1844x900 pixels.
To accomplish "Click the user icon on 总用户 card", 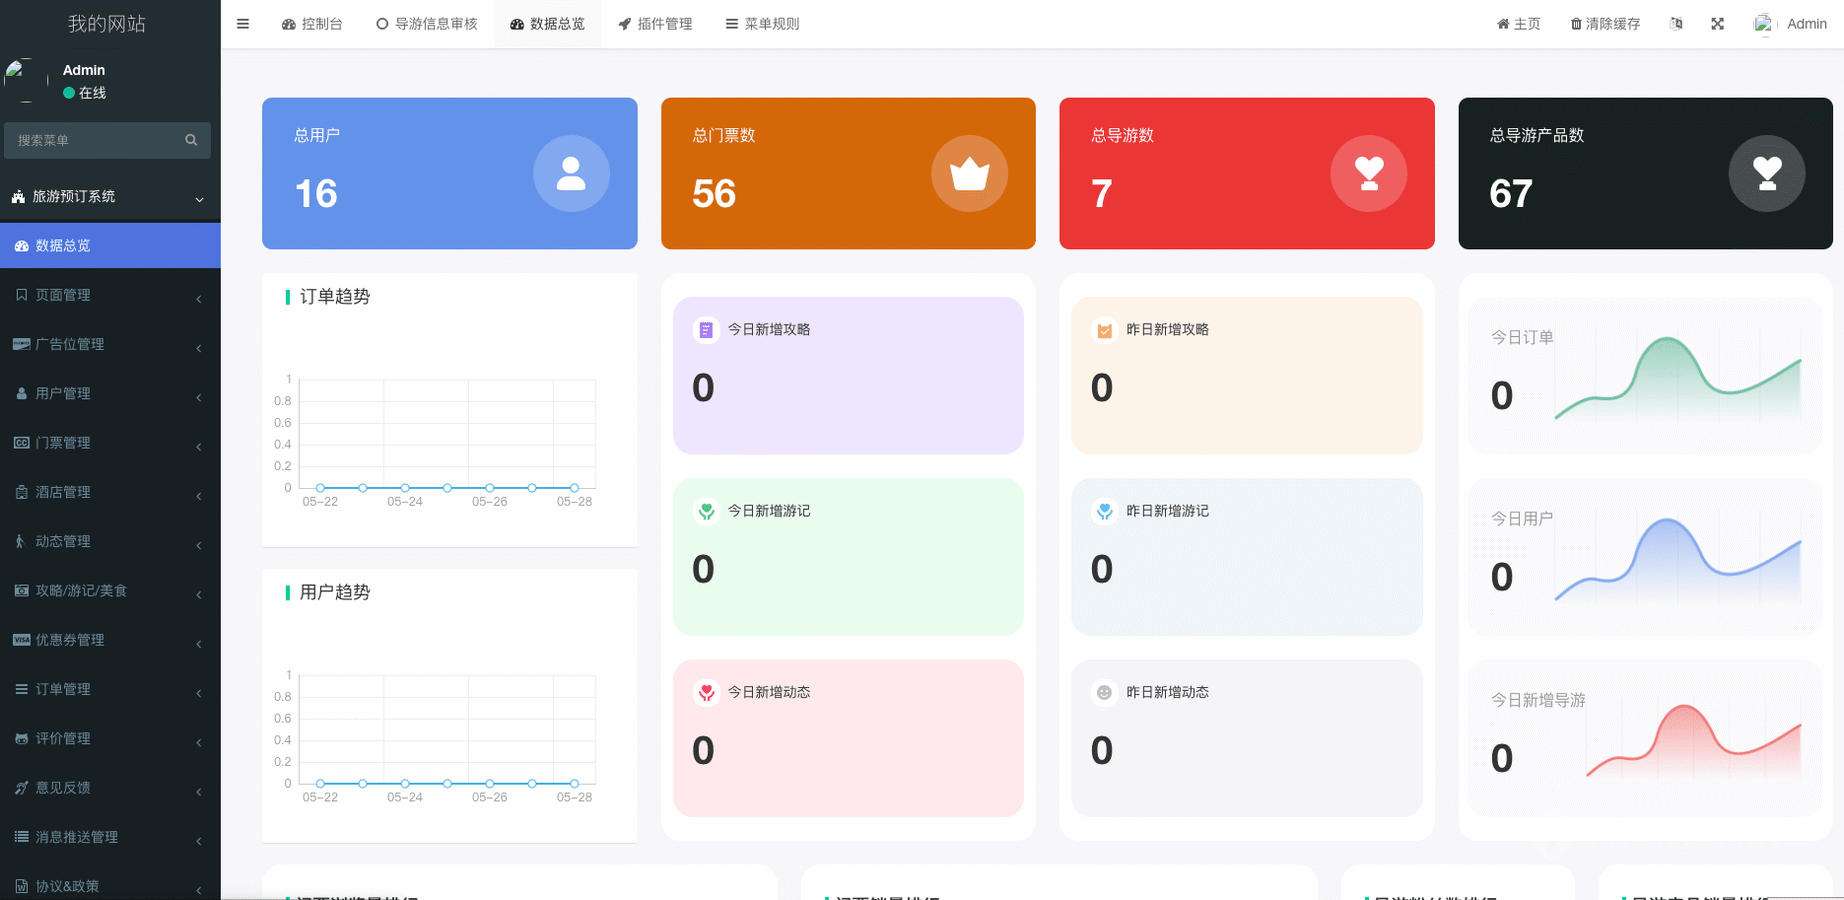I will [571, 174].
